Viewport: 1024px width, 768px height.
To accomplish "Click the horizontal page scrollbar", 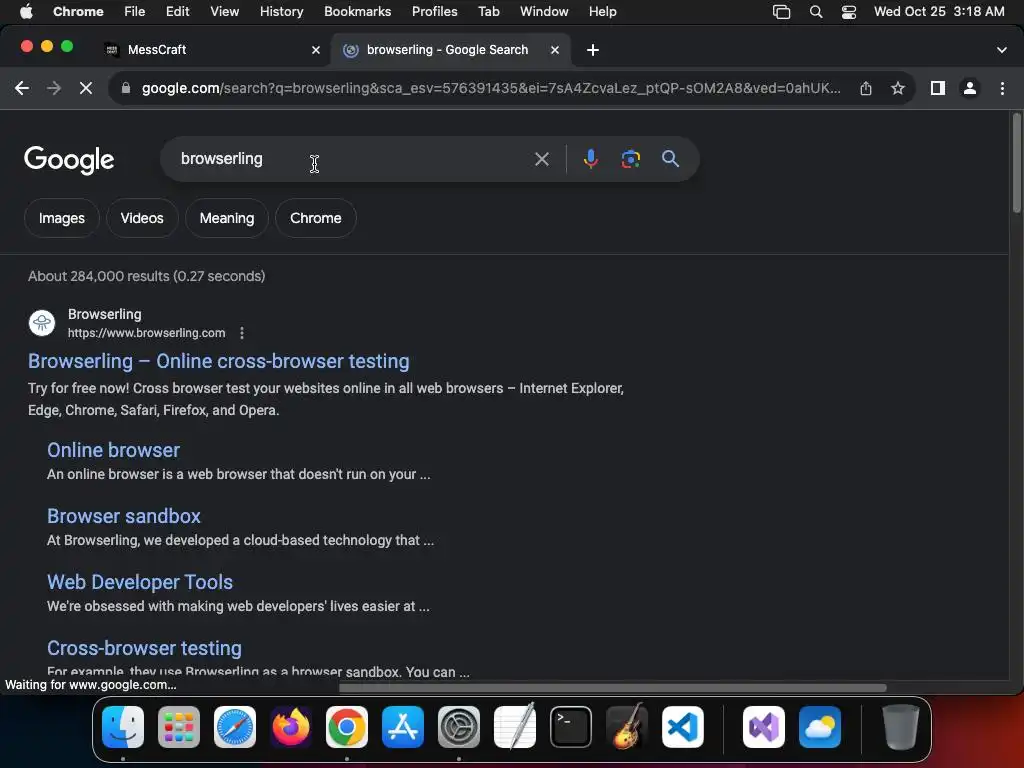I will 613,688.
